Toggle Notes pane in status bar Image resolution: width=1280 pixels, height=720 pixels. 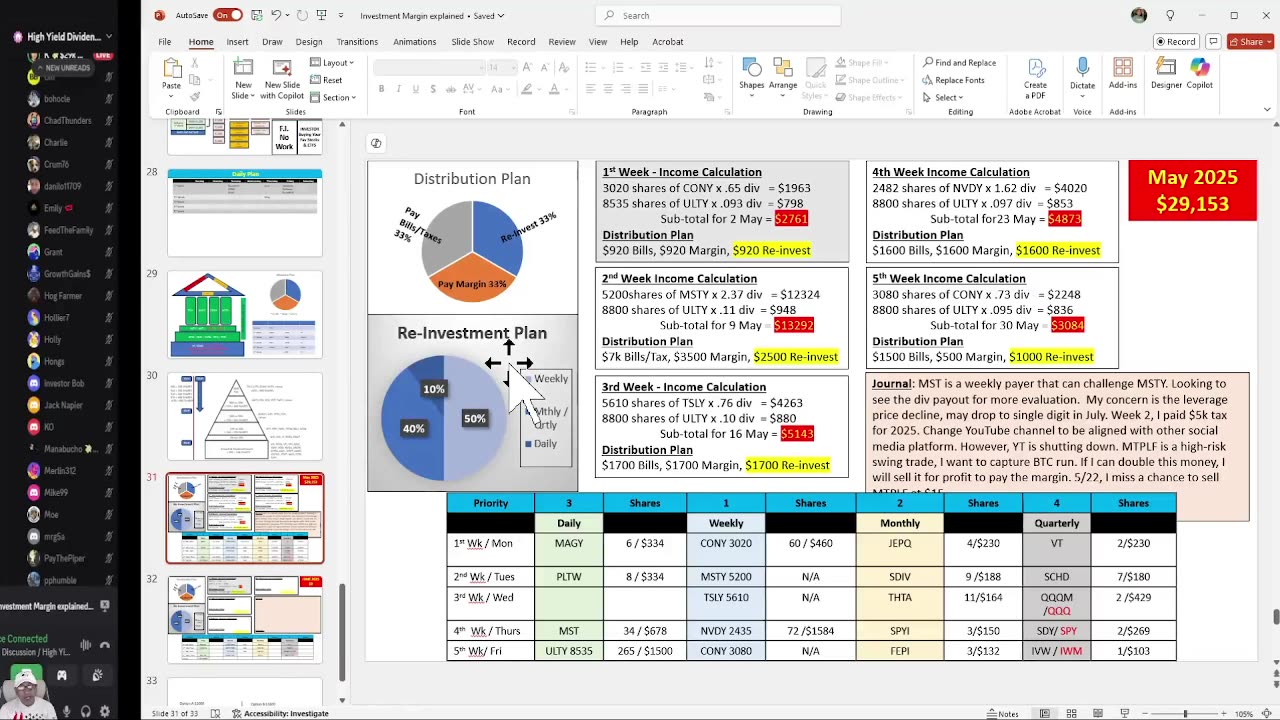coord(1003,713)
